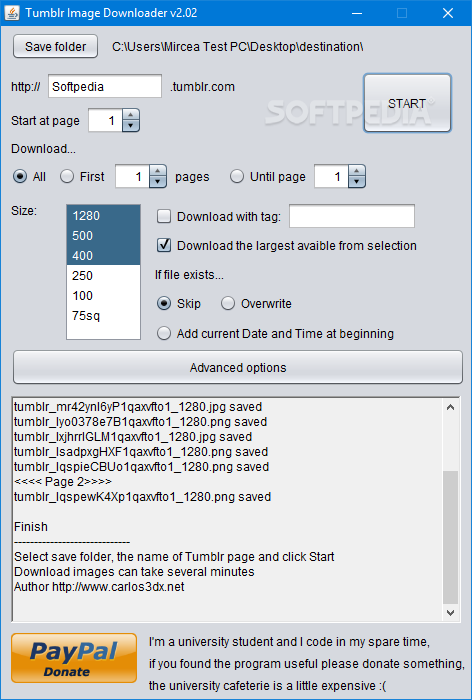Click log line tumblr_mr42ynI6yP1qaxvfto1_1280.jpg saved
This screenshot has width=472, height=700.
[x=138, y=407]
